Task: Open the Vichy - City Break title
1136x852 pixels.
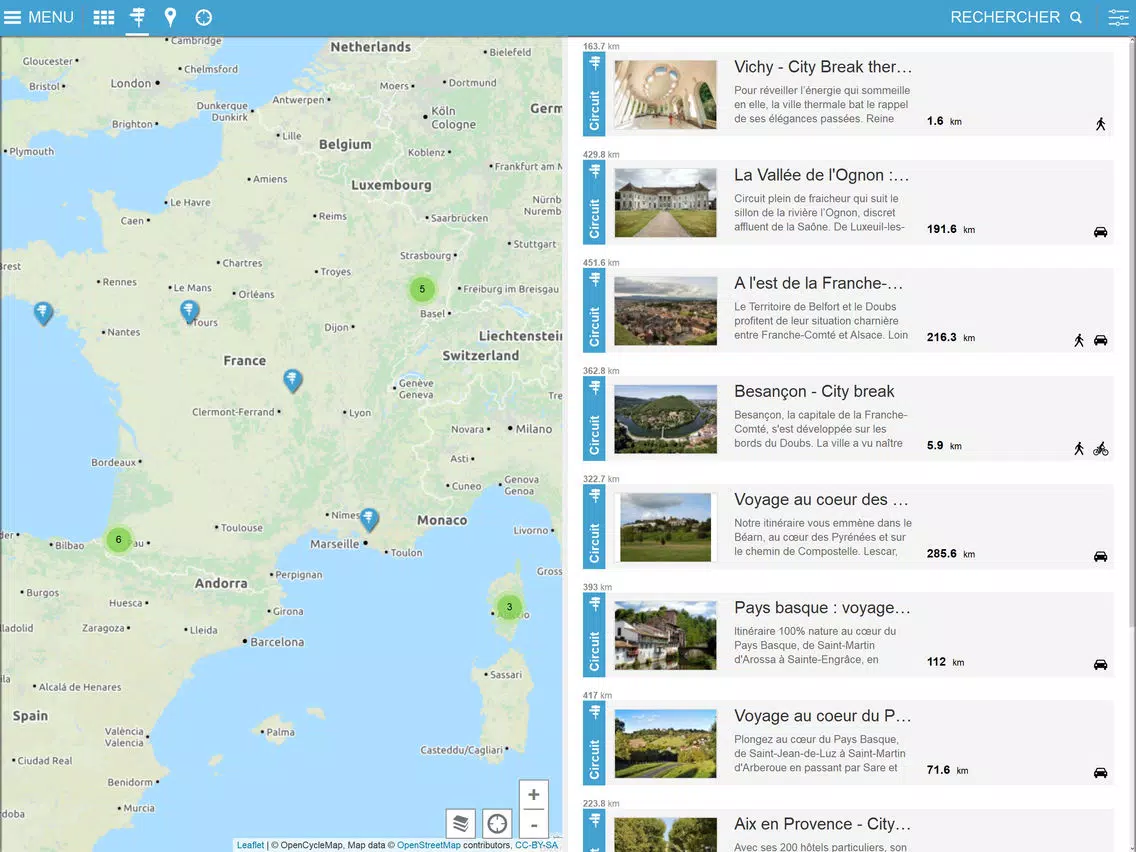Action: (x=822, y=67)
